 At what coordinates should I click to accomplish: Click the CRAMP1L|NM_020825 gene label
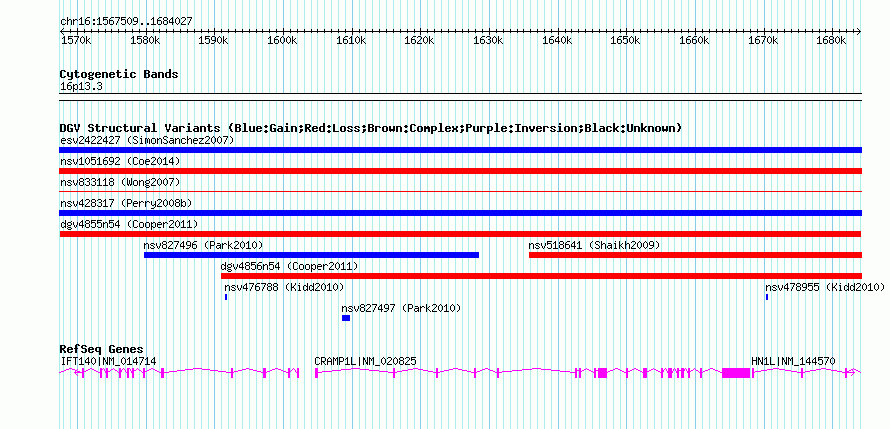click(366, 361)
